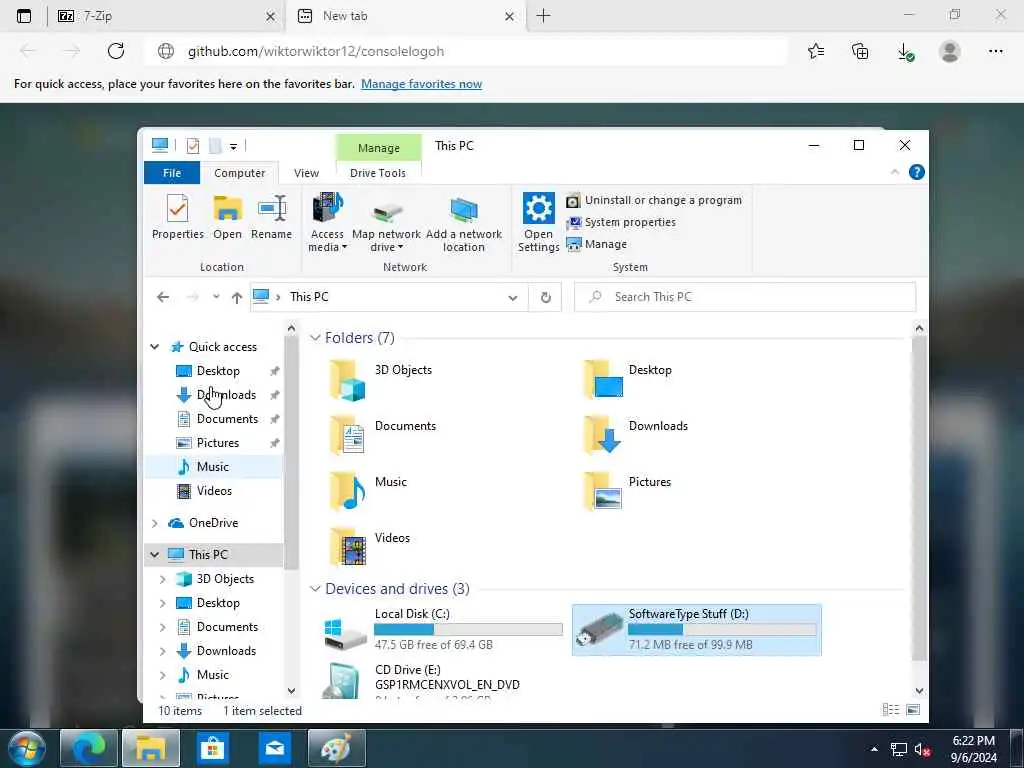Switch to large icons view layout
This screenshot has width=1024, height=768.
pyautogui.click(x=913, y=710)
